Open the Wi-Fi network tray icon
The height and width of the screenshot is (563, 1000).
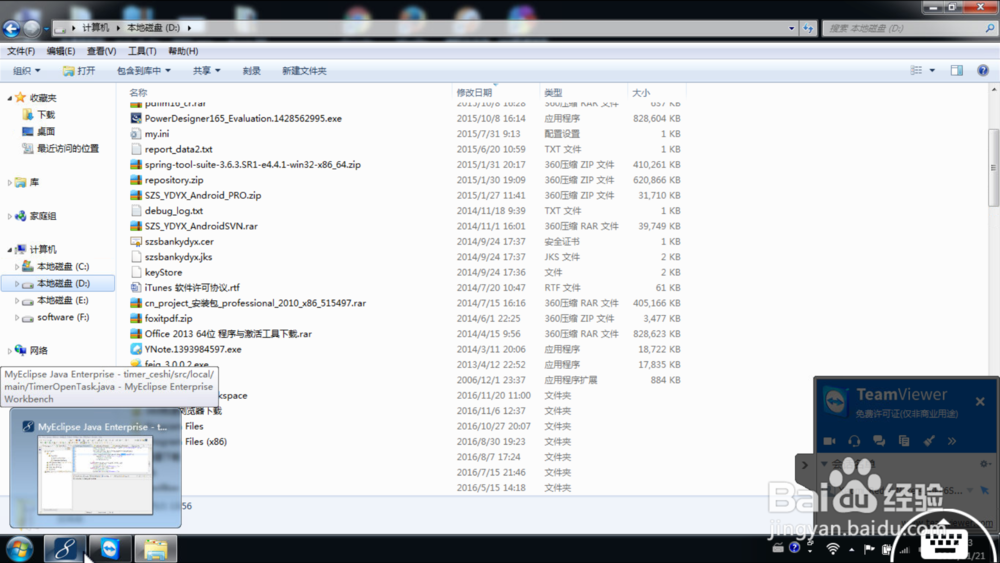click(832, 548)
